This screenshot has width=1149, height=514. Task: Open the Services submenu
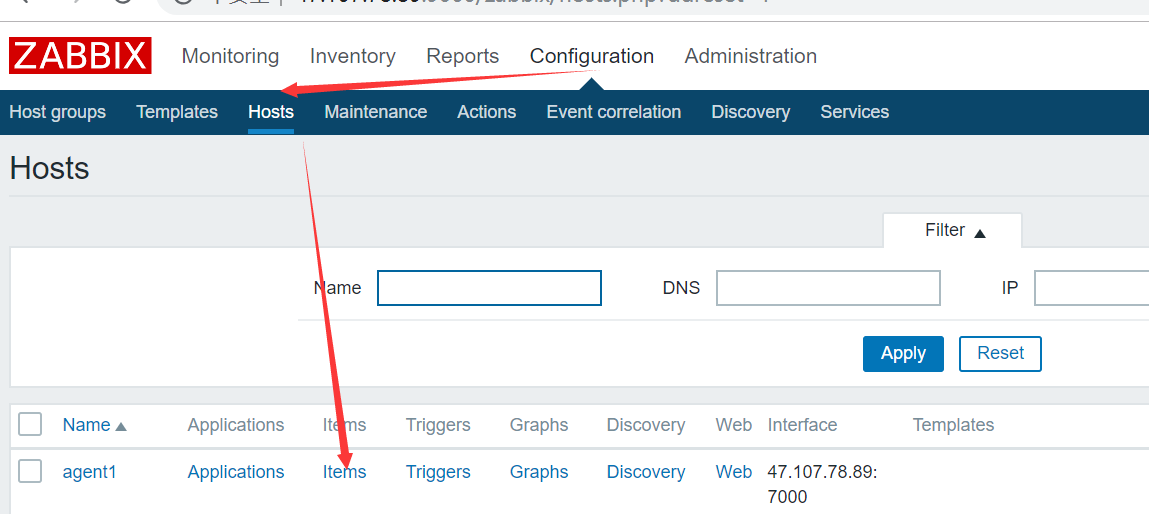pyautogui.click(x=854, y=112)
